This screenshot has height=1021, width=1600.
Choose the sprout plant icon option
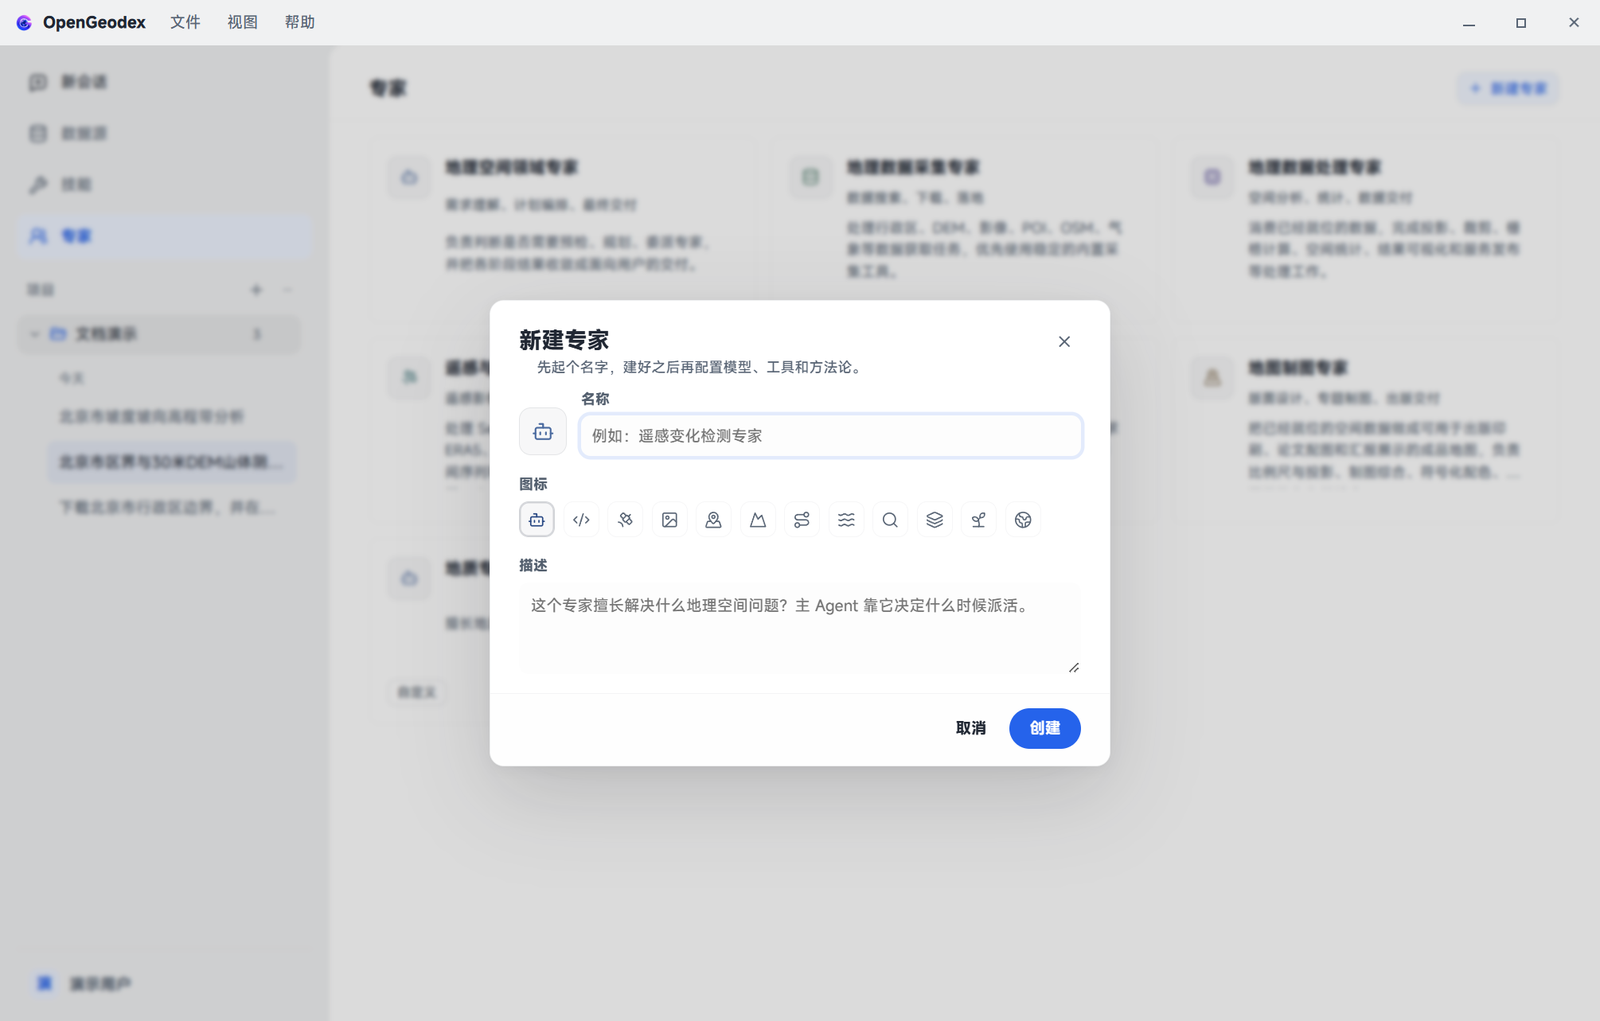(x=979, y=520)
